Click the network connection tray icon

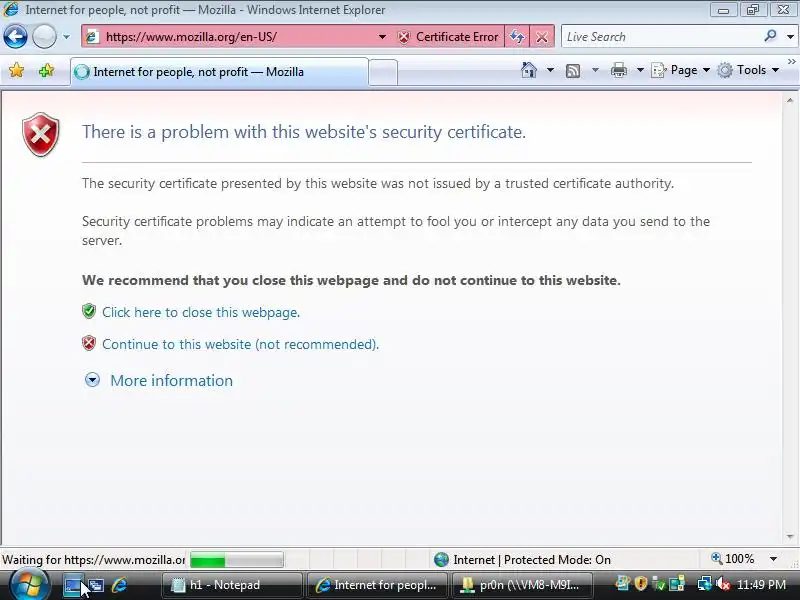point(705,584)
